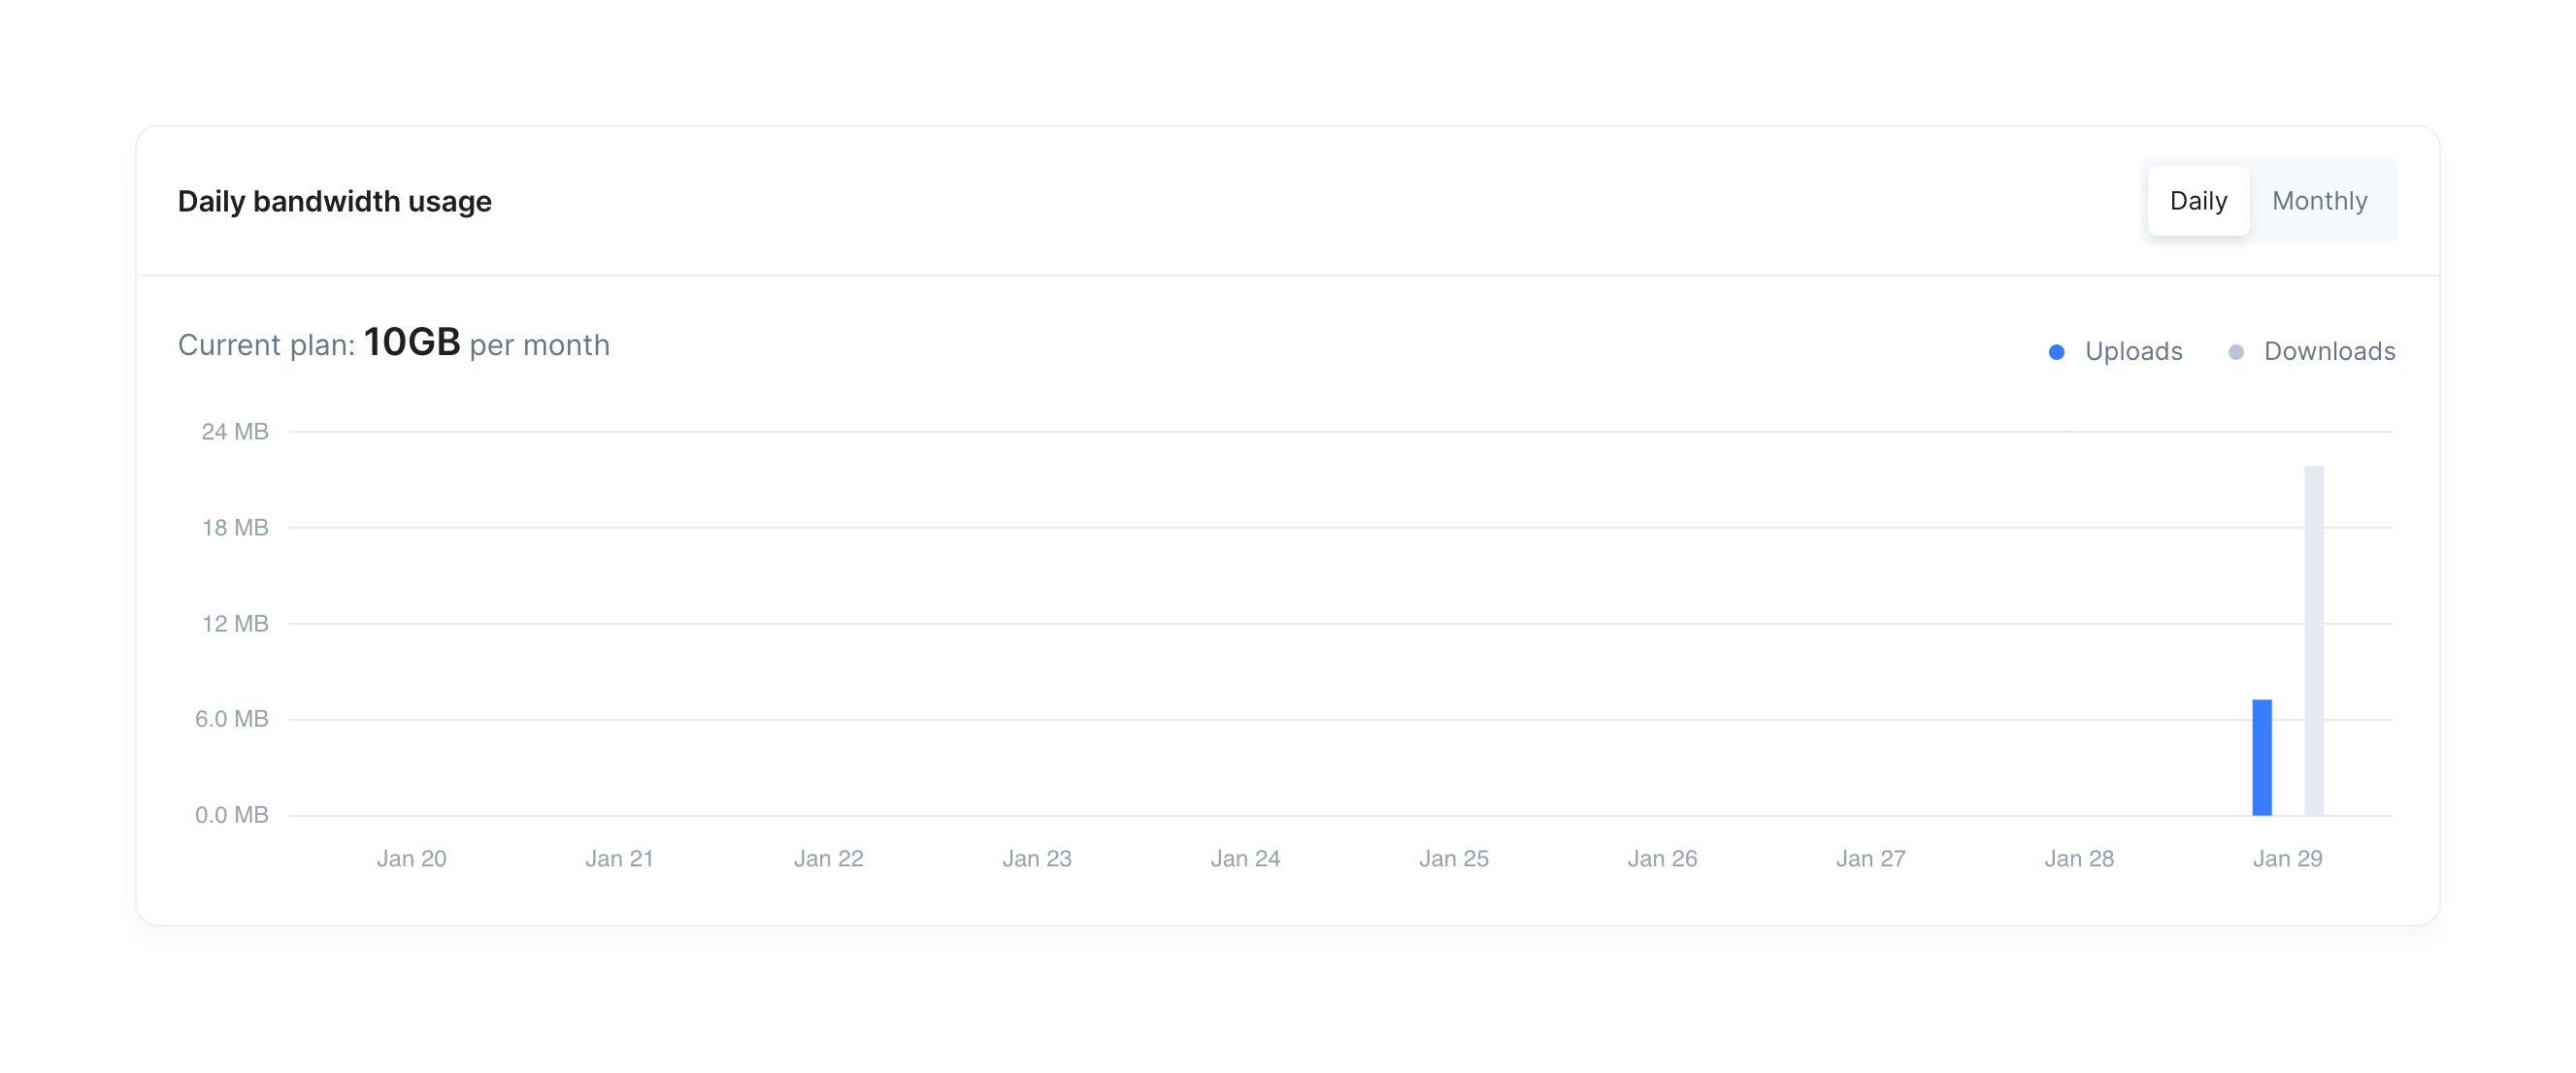Click the 24 MB axis label

(x=235, y=432)
